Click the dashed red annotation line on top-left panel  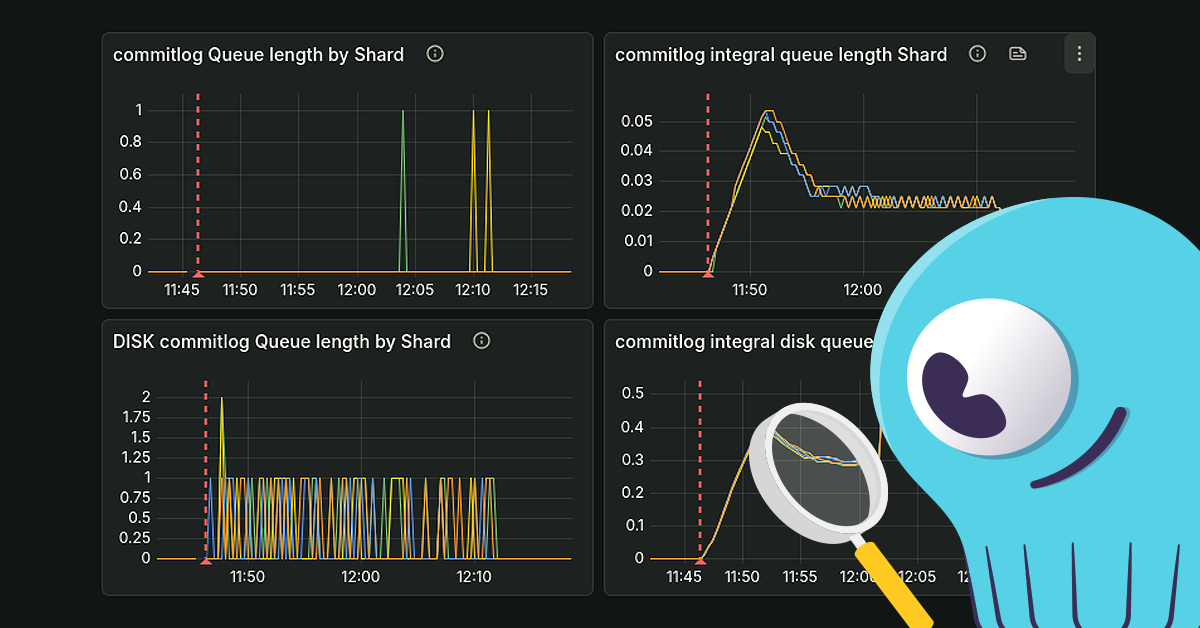[x=196, y=180]
